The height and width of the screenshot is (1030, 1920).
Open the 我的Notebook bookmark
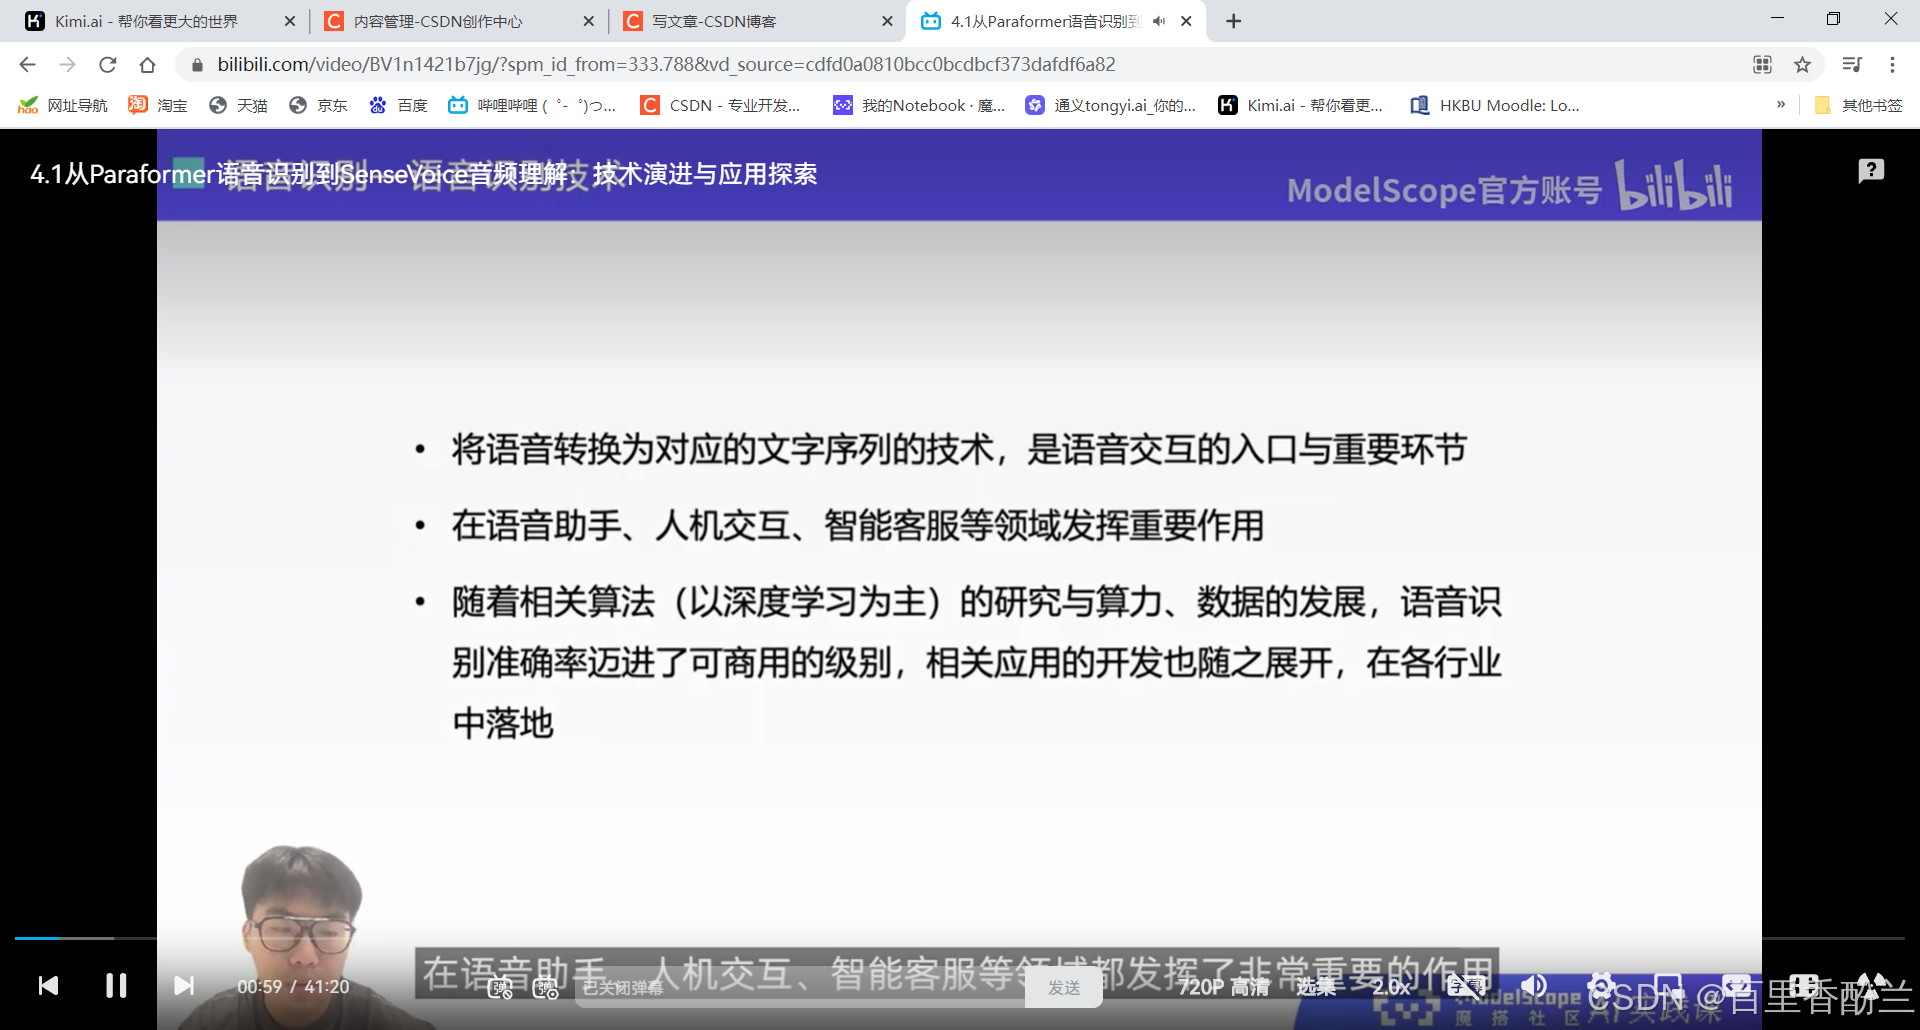pyautogui.click(x=920, y=105)
